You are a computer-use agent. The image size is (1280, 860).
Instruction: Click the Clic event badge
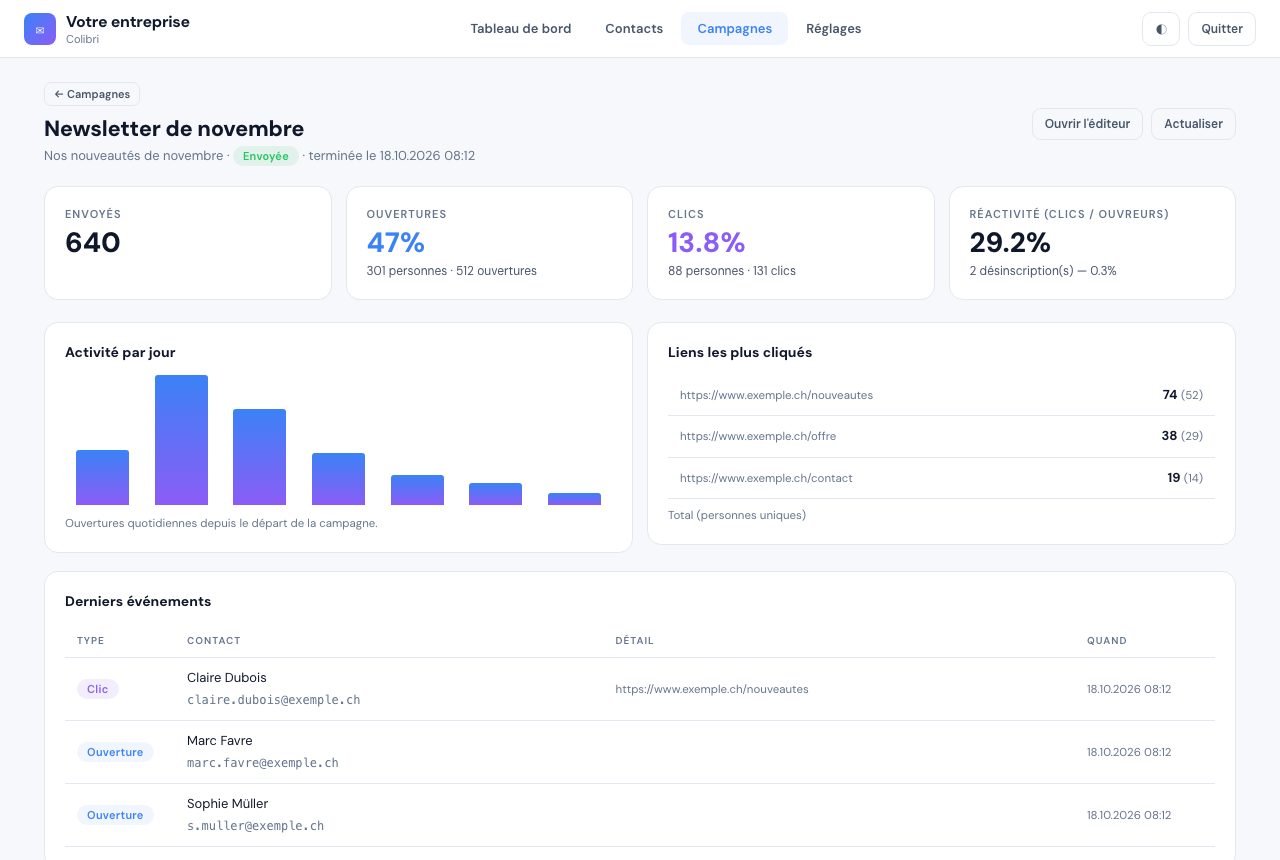pyautogui.click(x=98, y=689)
